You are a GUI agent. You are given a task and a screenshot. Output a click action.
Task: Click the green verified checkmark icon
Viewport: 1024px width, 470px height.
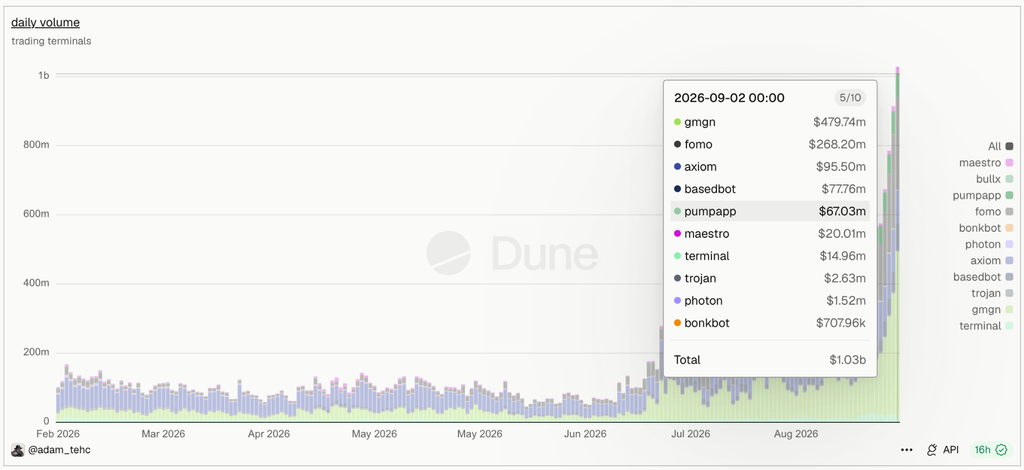pyautogui.click(x=1000, y=450)
